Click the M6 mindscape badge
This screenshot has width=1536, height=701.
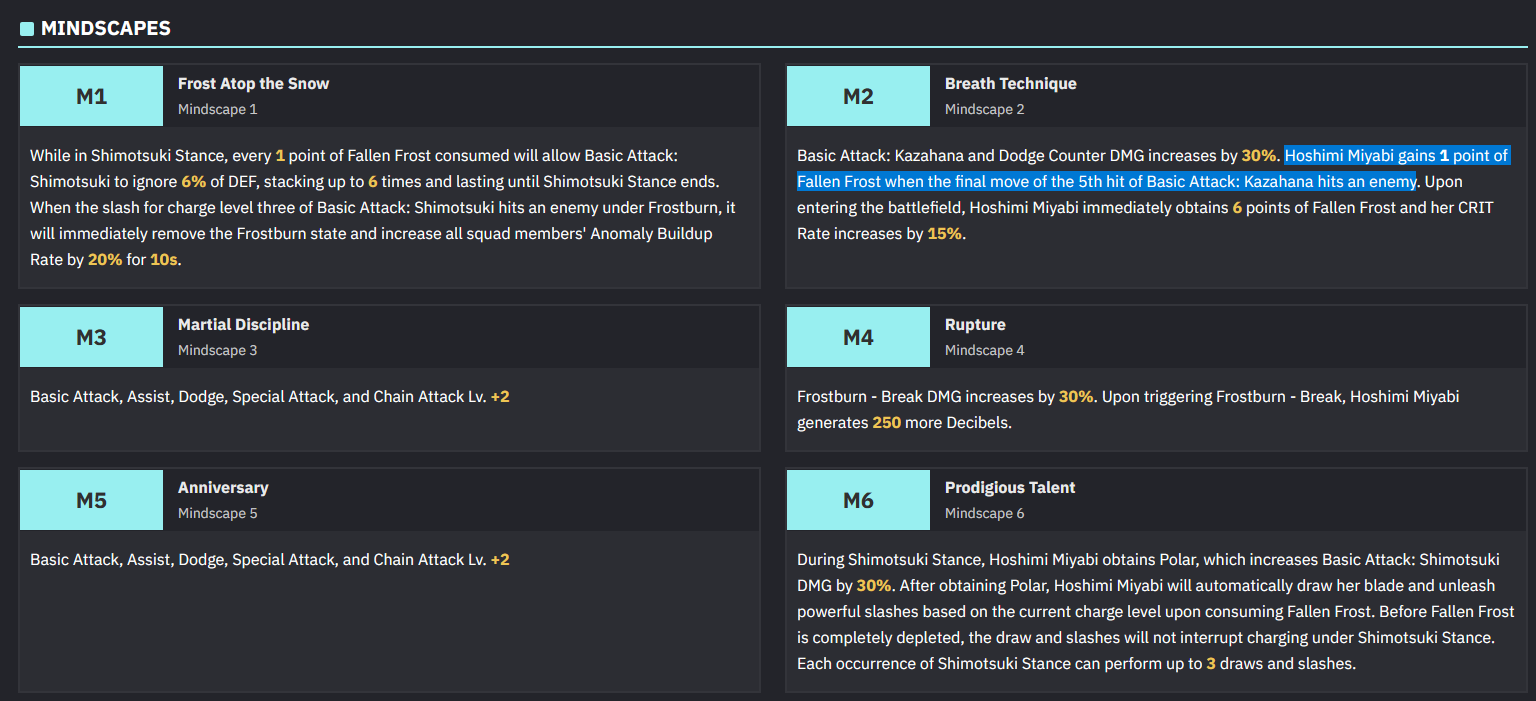tap(858, 500)
